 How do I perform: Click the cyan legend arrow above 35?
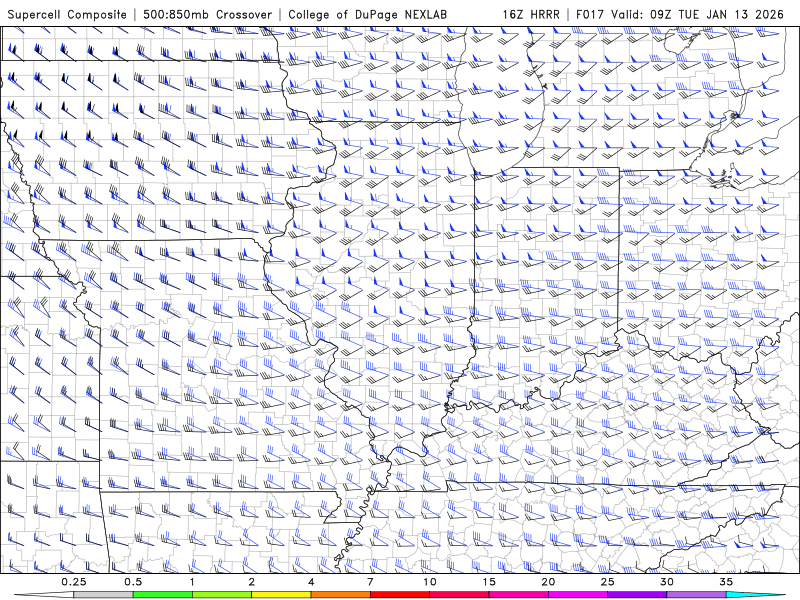tap(756, 595)
